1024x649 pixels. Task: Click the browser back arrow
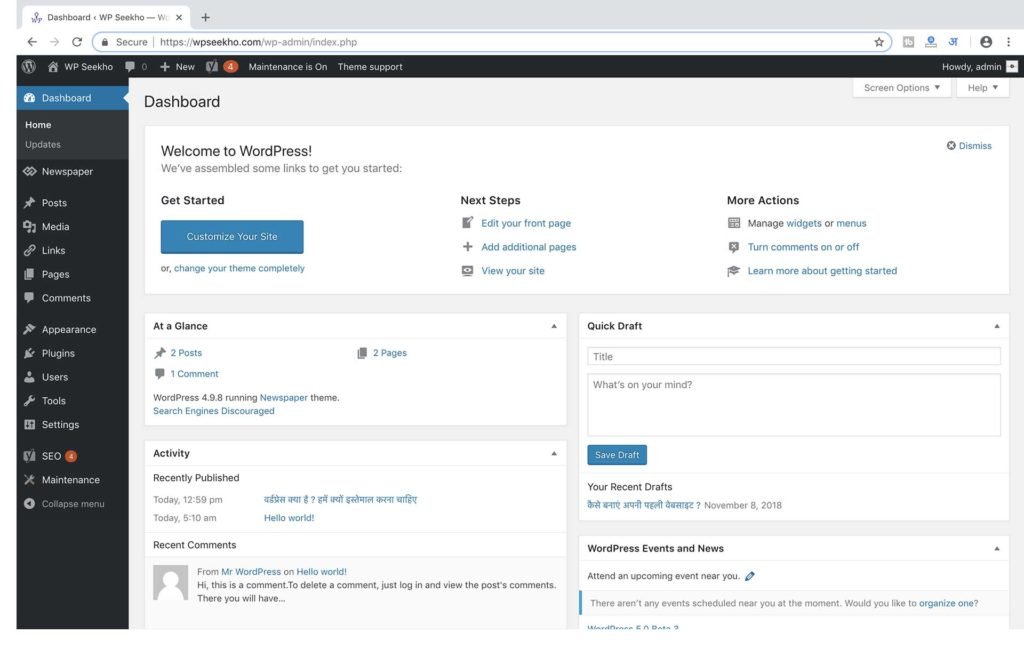32,42
